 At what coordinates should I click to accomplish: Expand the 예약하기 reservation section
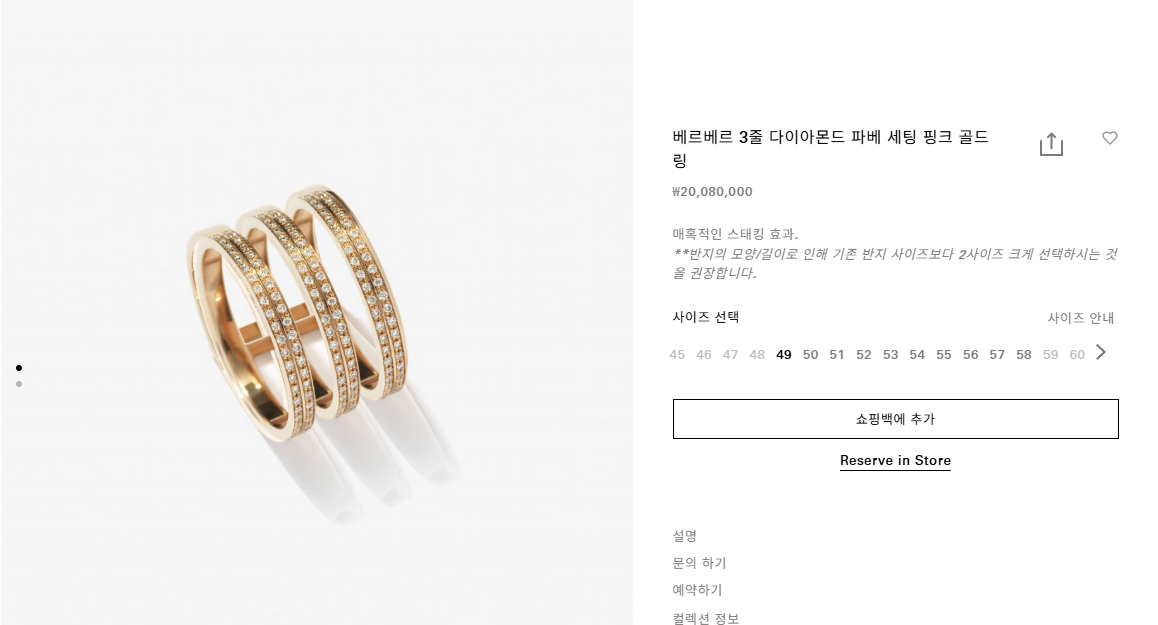[697, 590]
